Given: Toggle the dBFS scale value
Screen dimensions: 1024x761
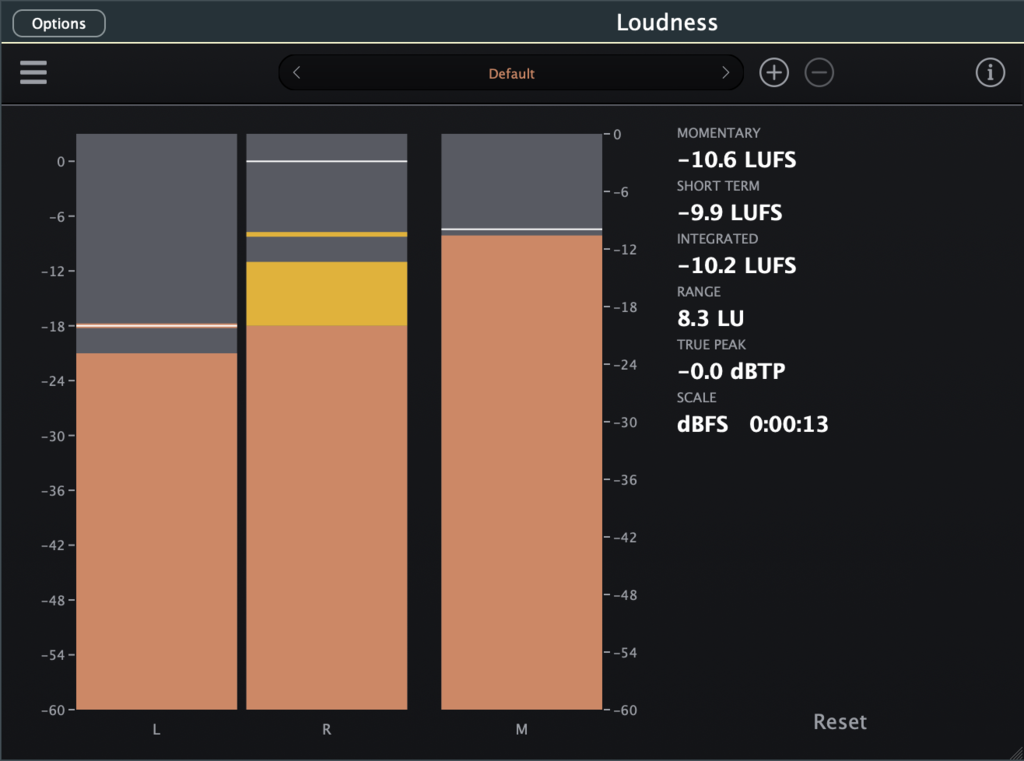Looking at the screenshot, I should coord(703,425).
